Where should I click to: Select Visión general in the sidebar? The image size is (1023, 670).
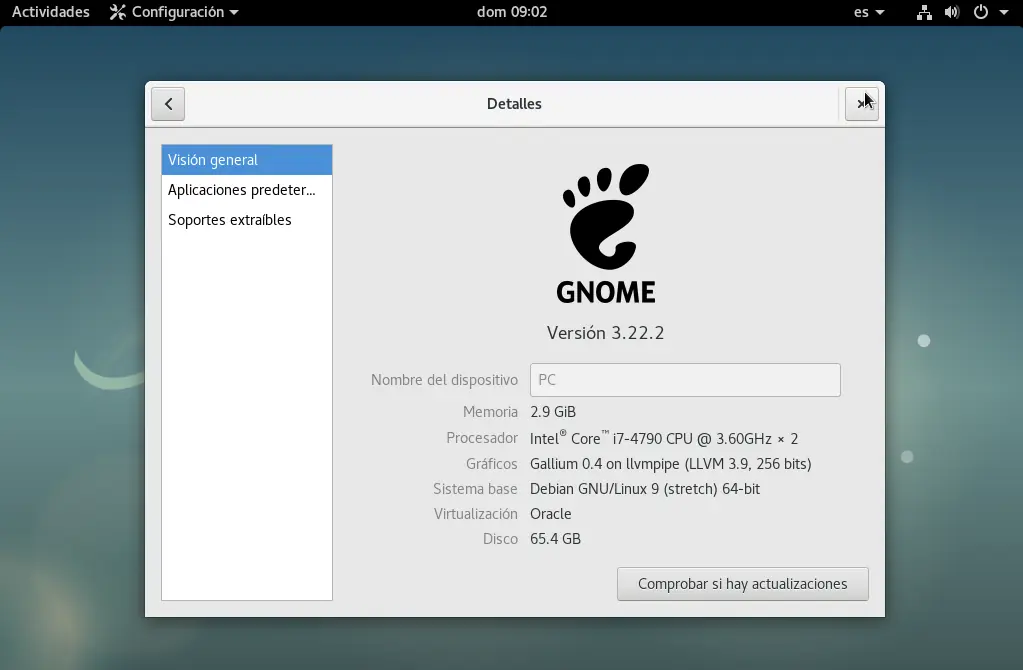tap(247, 160)
